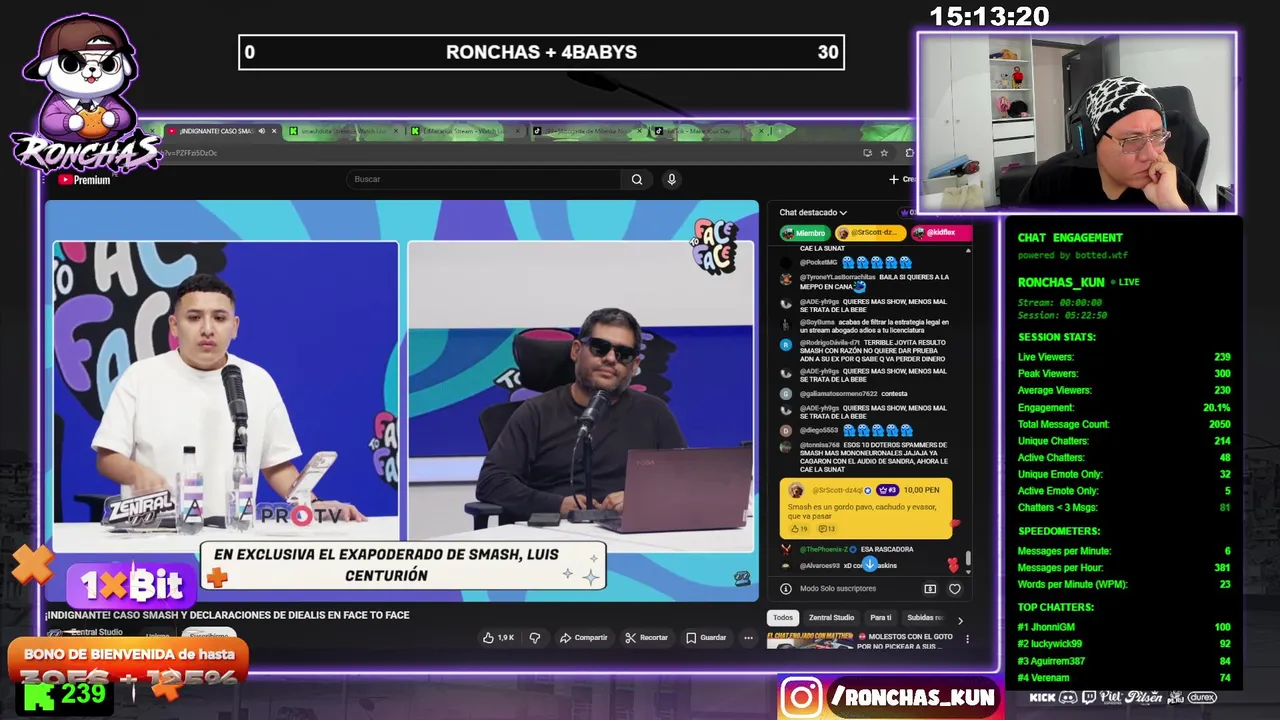Screen dimensions: 1280x720
Task: Open the video's three-dot more actions menu
Action: pyautogui.click(x=748, y=638)
